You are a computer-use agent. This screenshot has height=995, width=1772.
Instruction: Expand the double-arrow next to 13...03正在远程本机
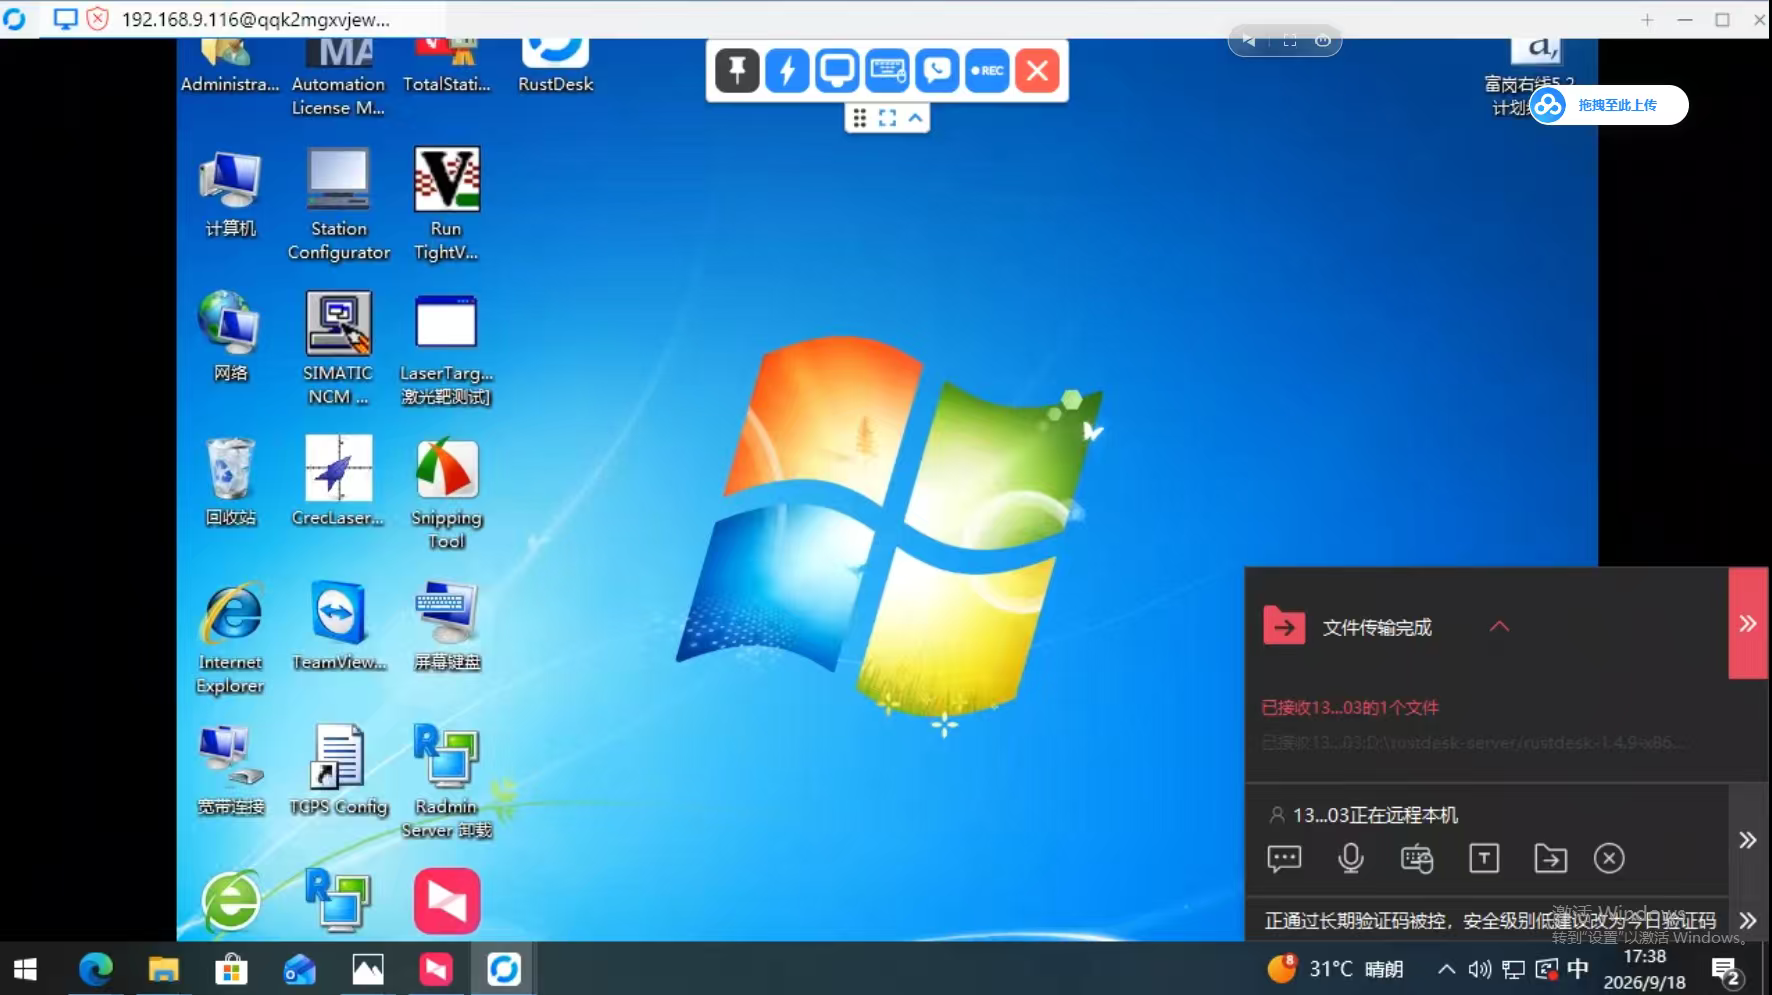pyautogui.click(x=1748, y=840)
